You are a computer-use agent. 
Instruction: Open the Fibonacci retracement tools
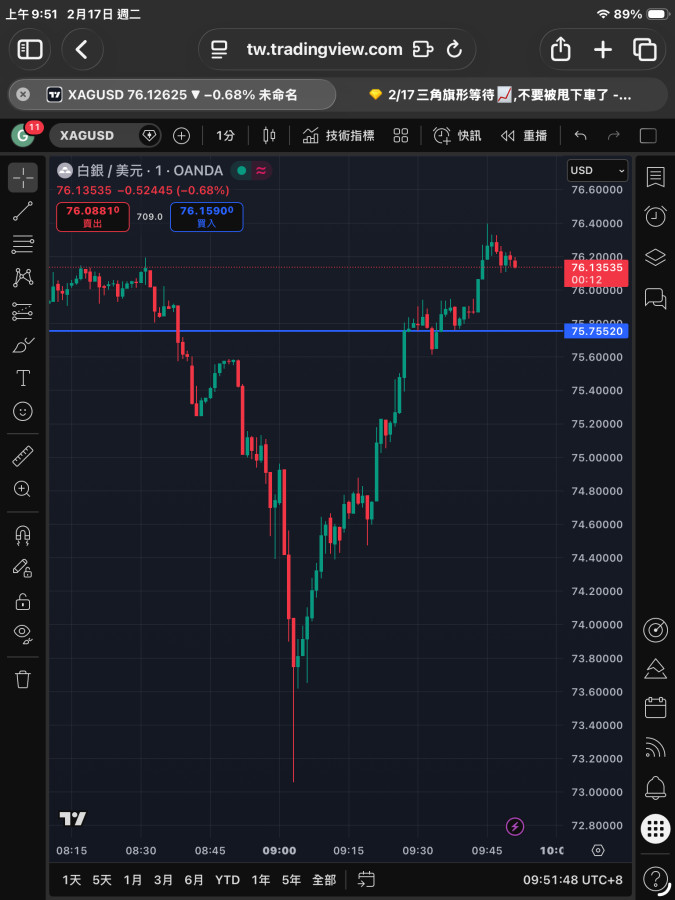23,245
